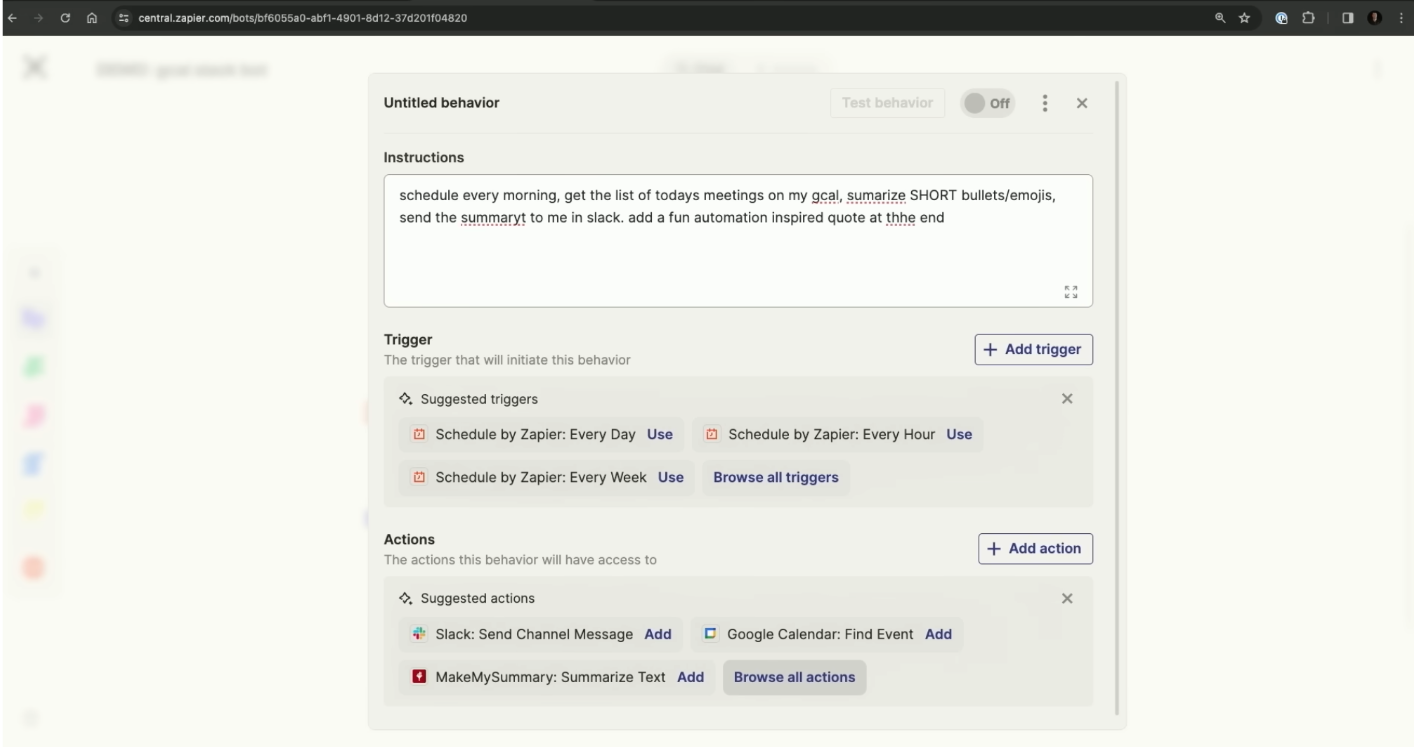Open site information icon beside the URL
The height and width of the screenshot is (747, 1414).
pyautogui.click(x=123, y=18)
